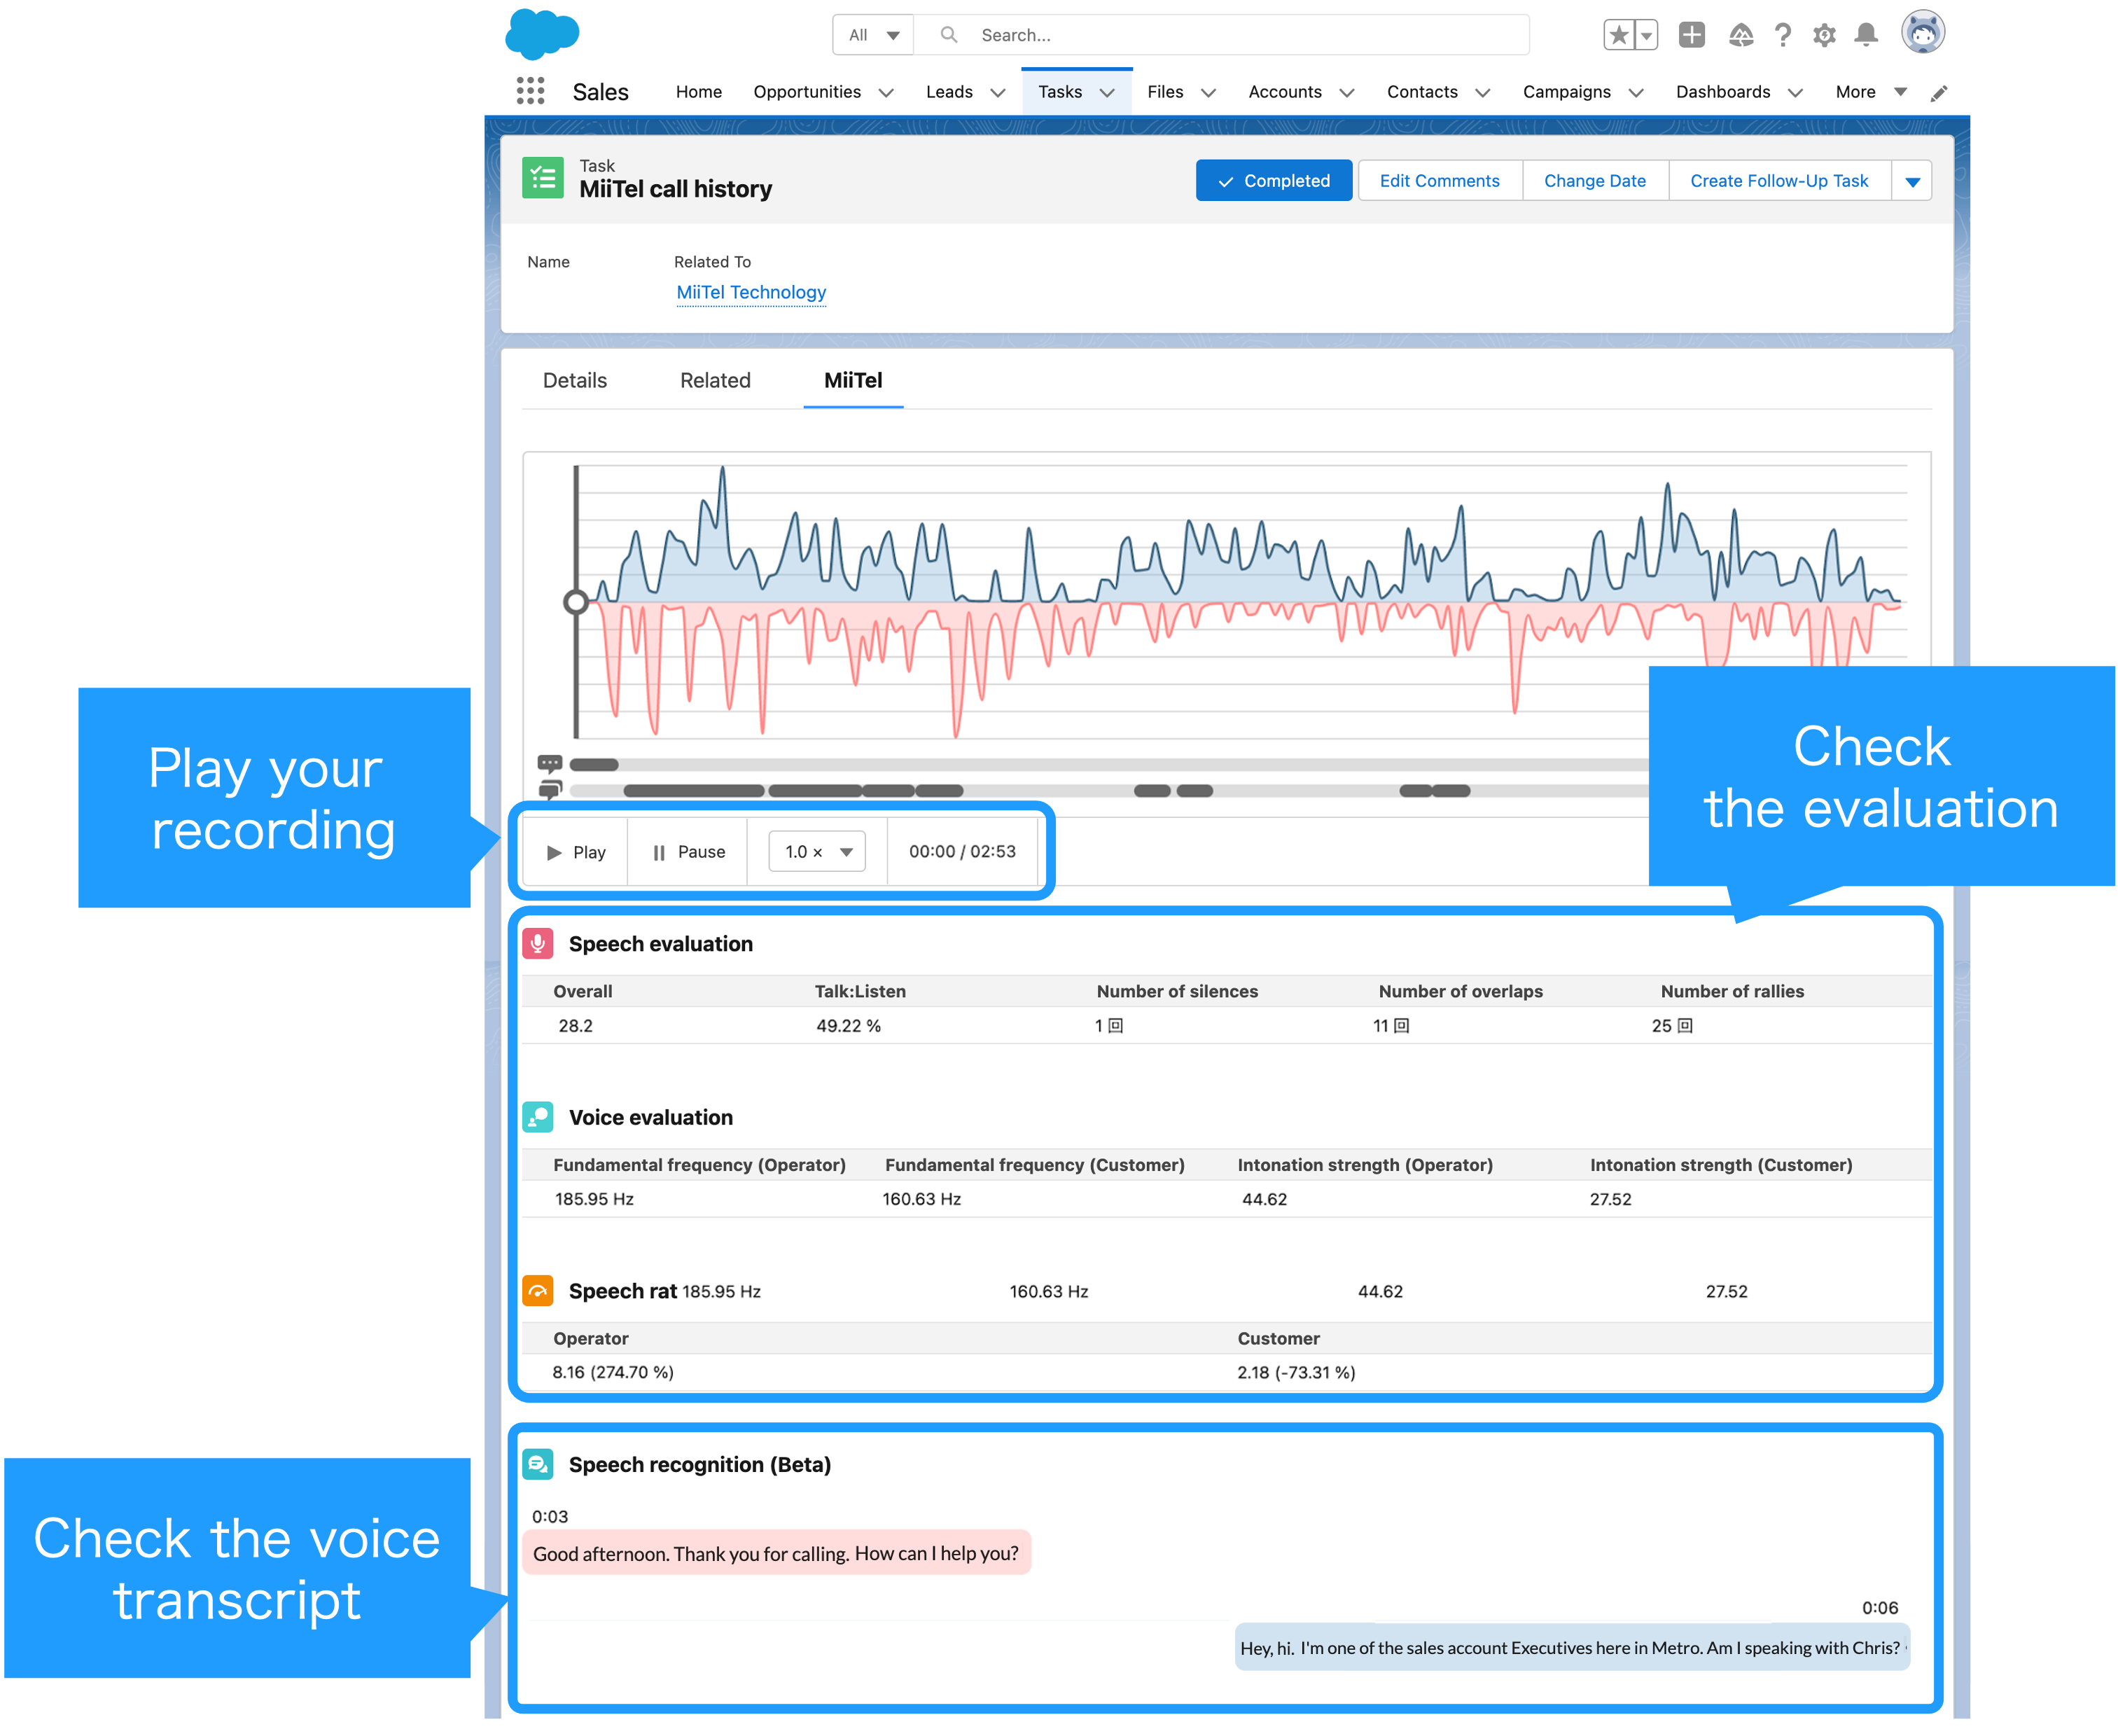This screenshot has height=1736, width=2118.
Task: Open notifications bell icon
Action: tap(1866, 35)
